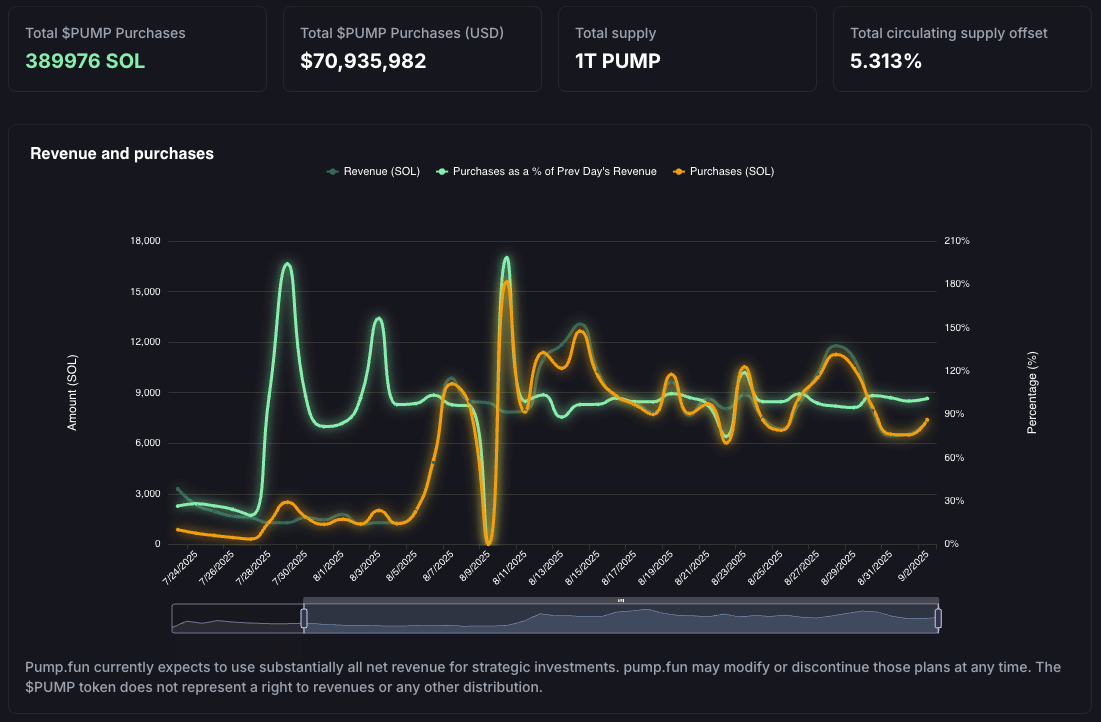Open the Total $PUMP Purchases card
Screen dimensions: 1101x722
click(x=138, y=49)
